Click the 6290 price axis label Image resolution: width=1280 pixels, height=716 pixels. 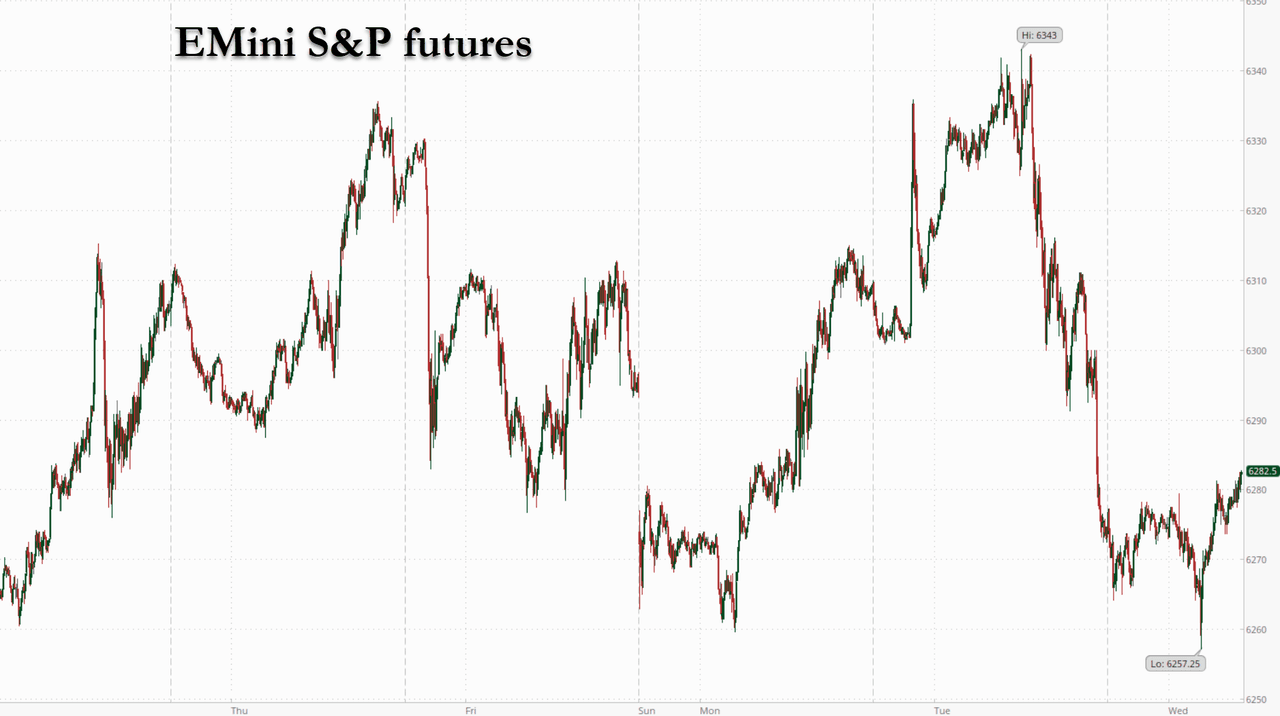(x=1257, y=421)
